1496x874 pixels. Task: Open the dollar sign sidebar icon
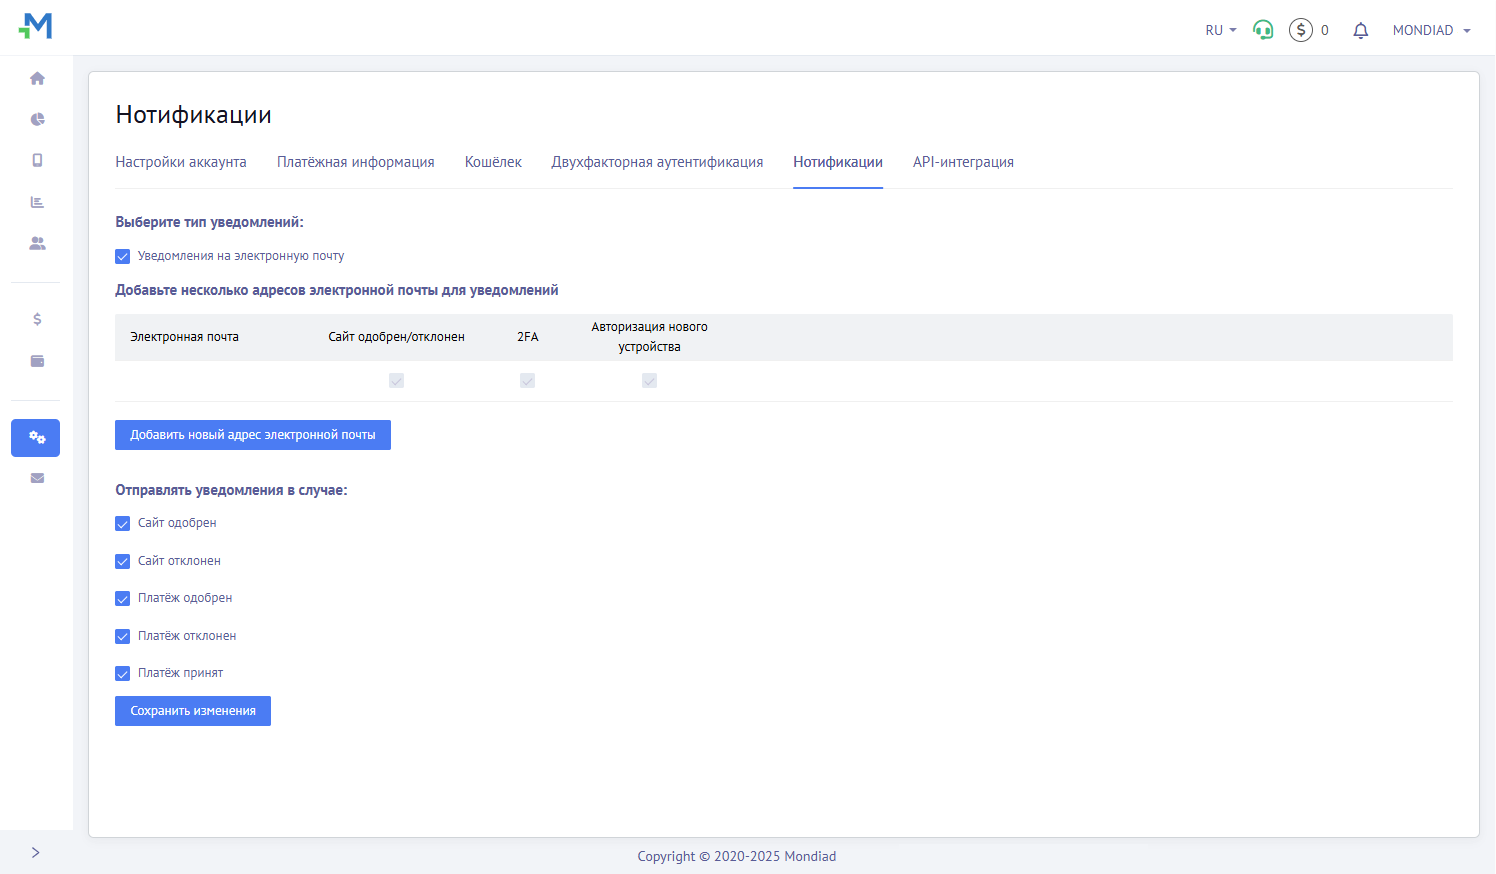(x=37, y=319)
